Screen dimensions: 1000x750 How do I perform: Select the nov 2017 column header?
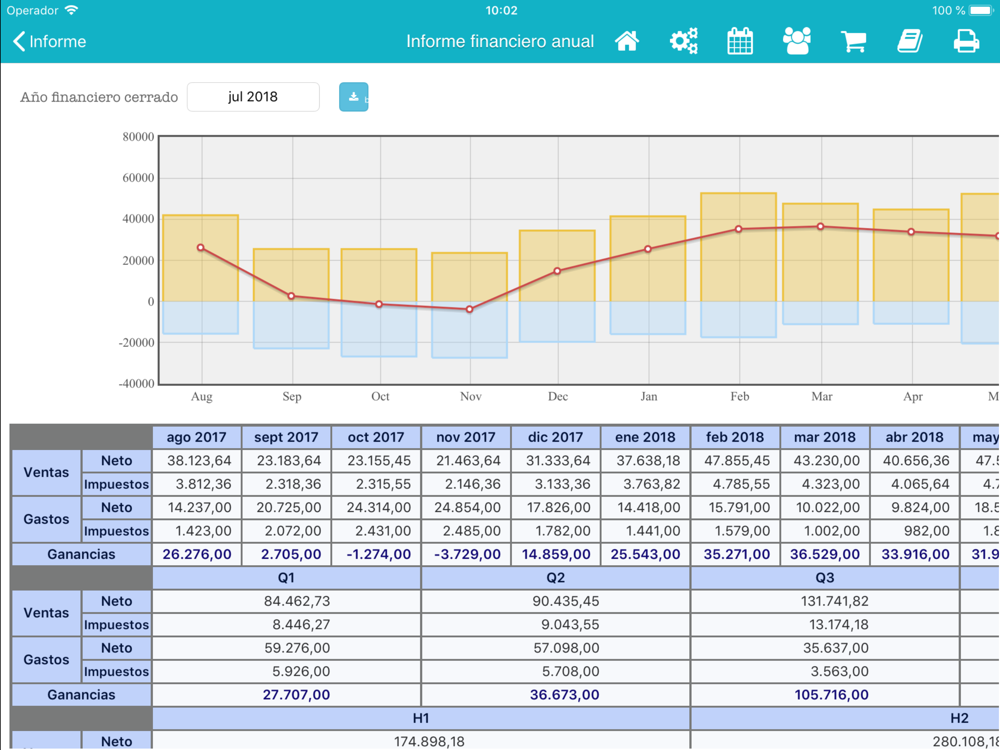tap(466, 438)
